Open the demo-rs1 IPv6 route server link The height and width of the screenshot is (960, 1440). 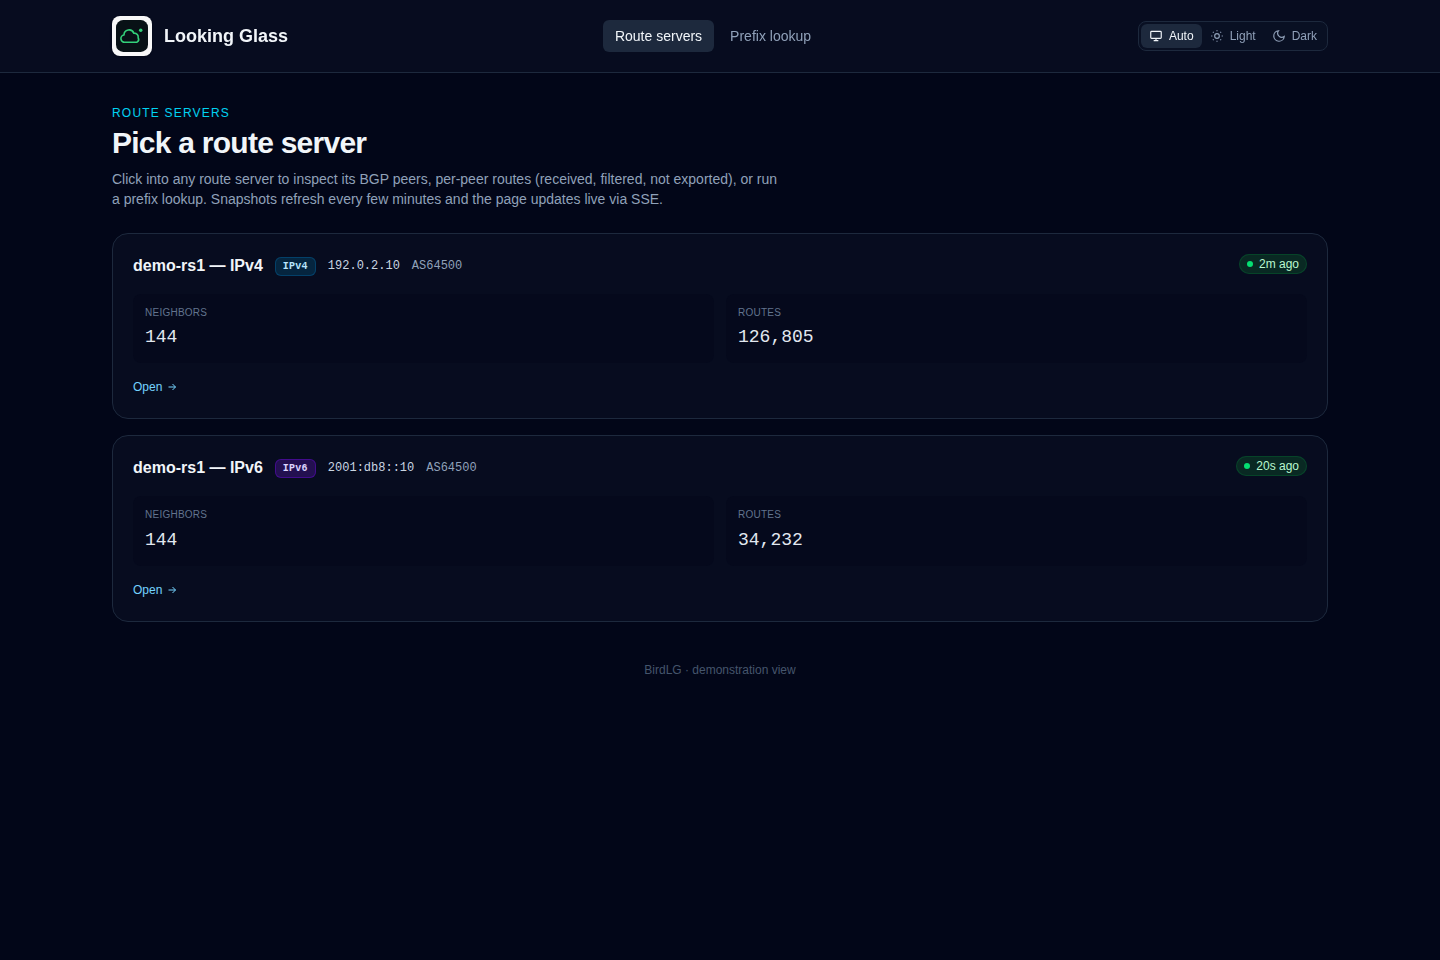click(x=155, y=590)
